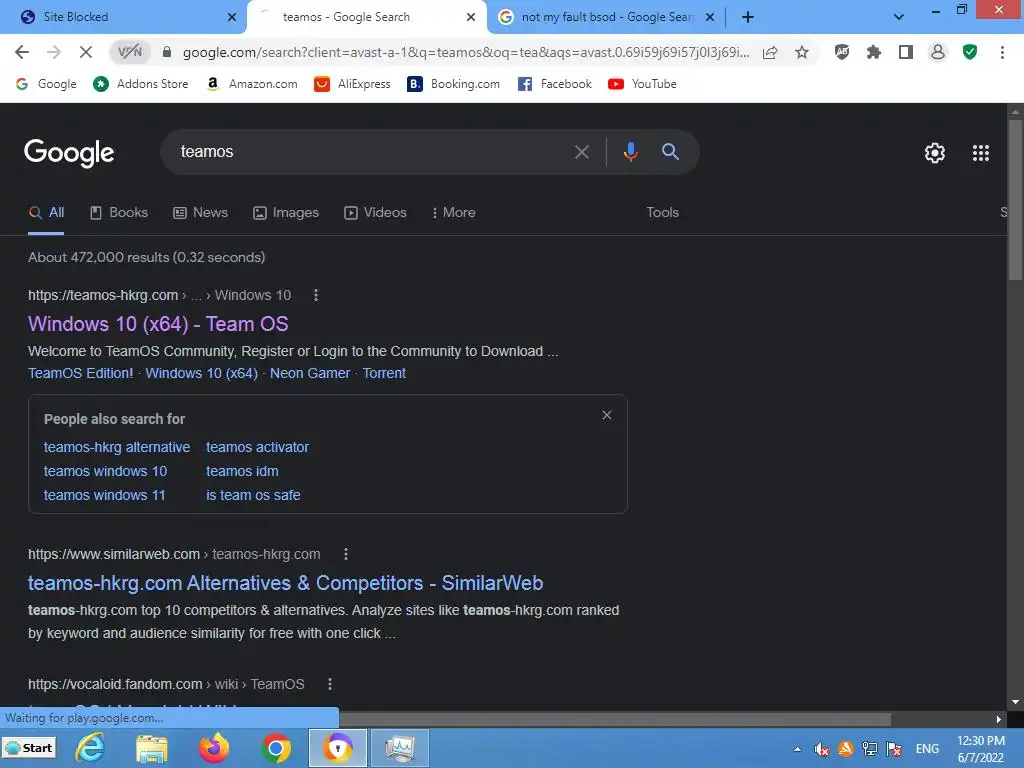The width and height of the screenshot is (1024, 768).
Task: Open options for the similarweb.com result
Action: pyautogui.click(x=346, y=554)
